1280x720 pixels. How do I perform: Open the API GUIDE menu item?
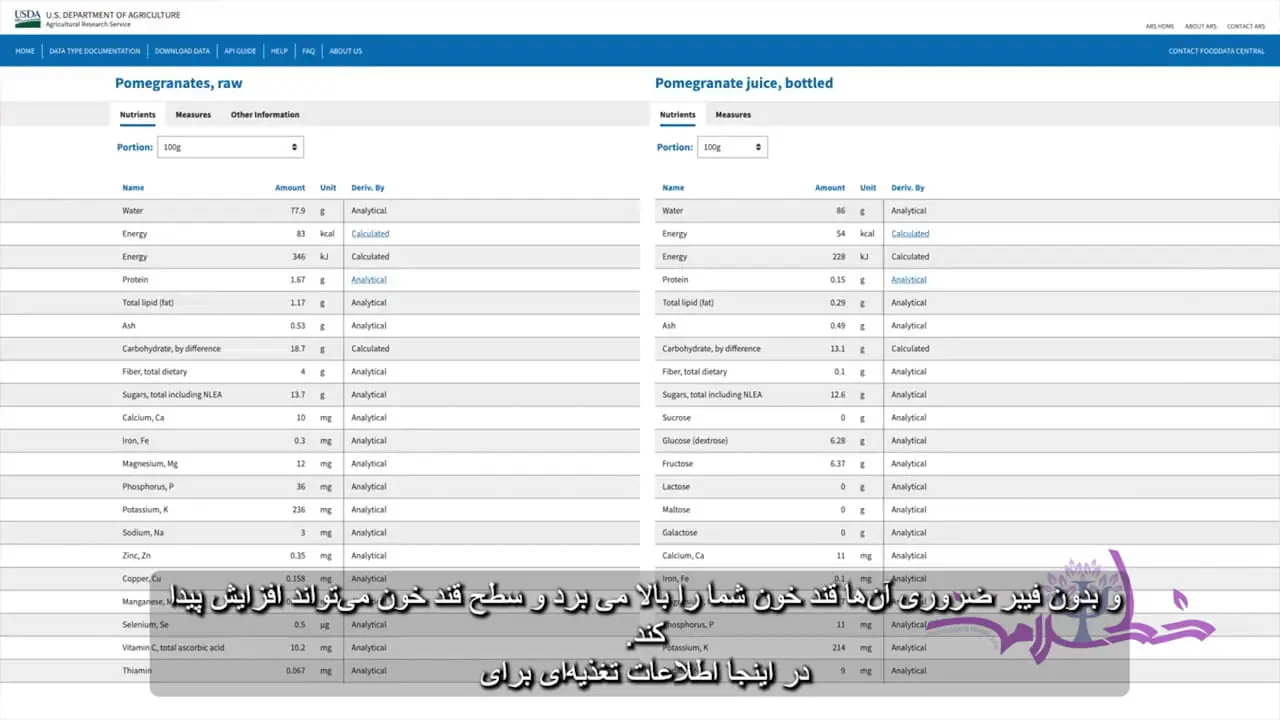pos(240,51)
